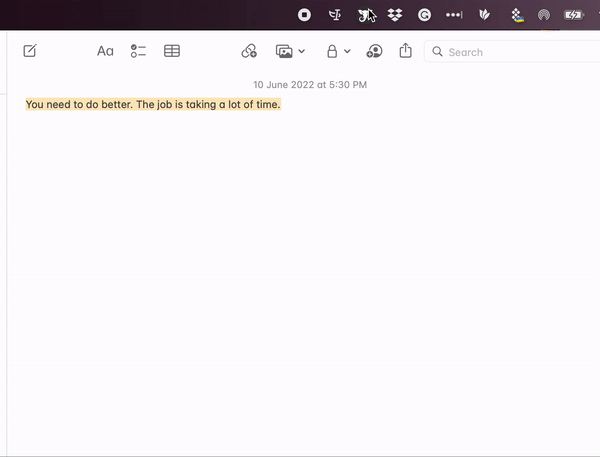600x457 pixels.
Task: Click the stop recording menu bar icon
Action: point(305,15)
